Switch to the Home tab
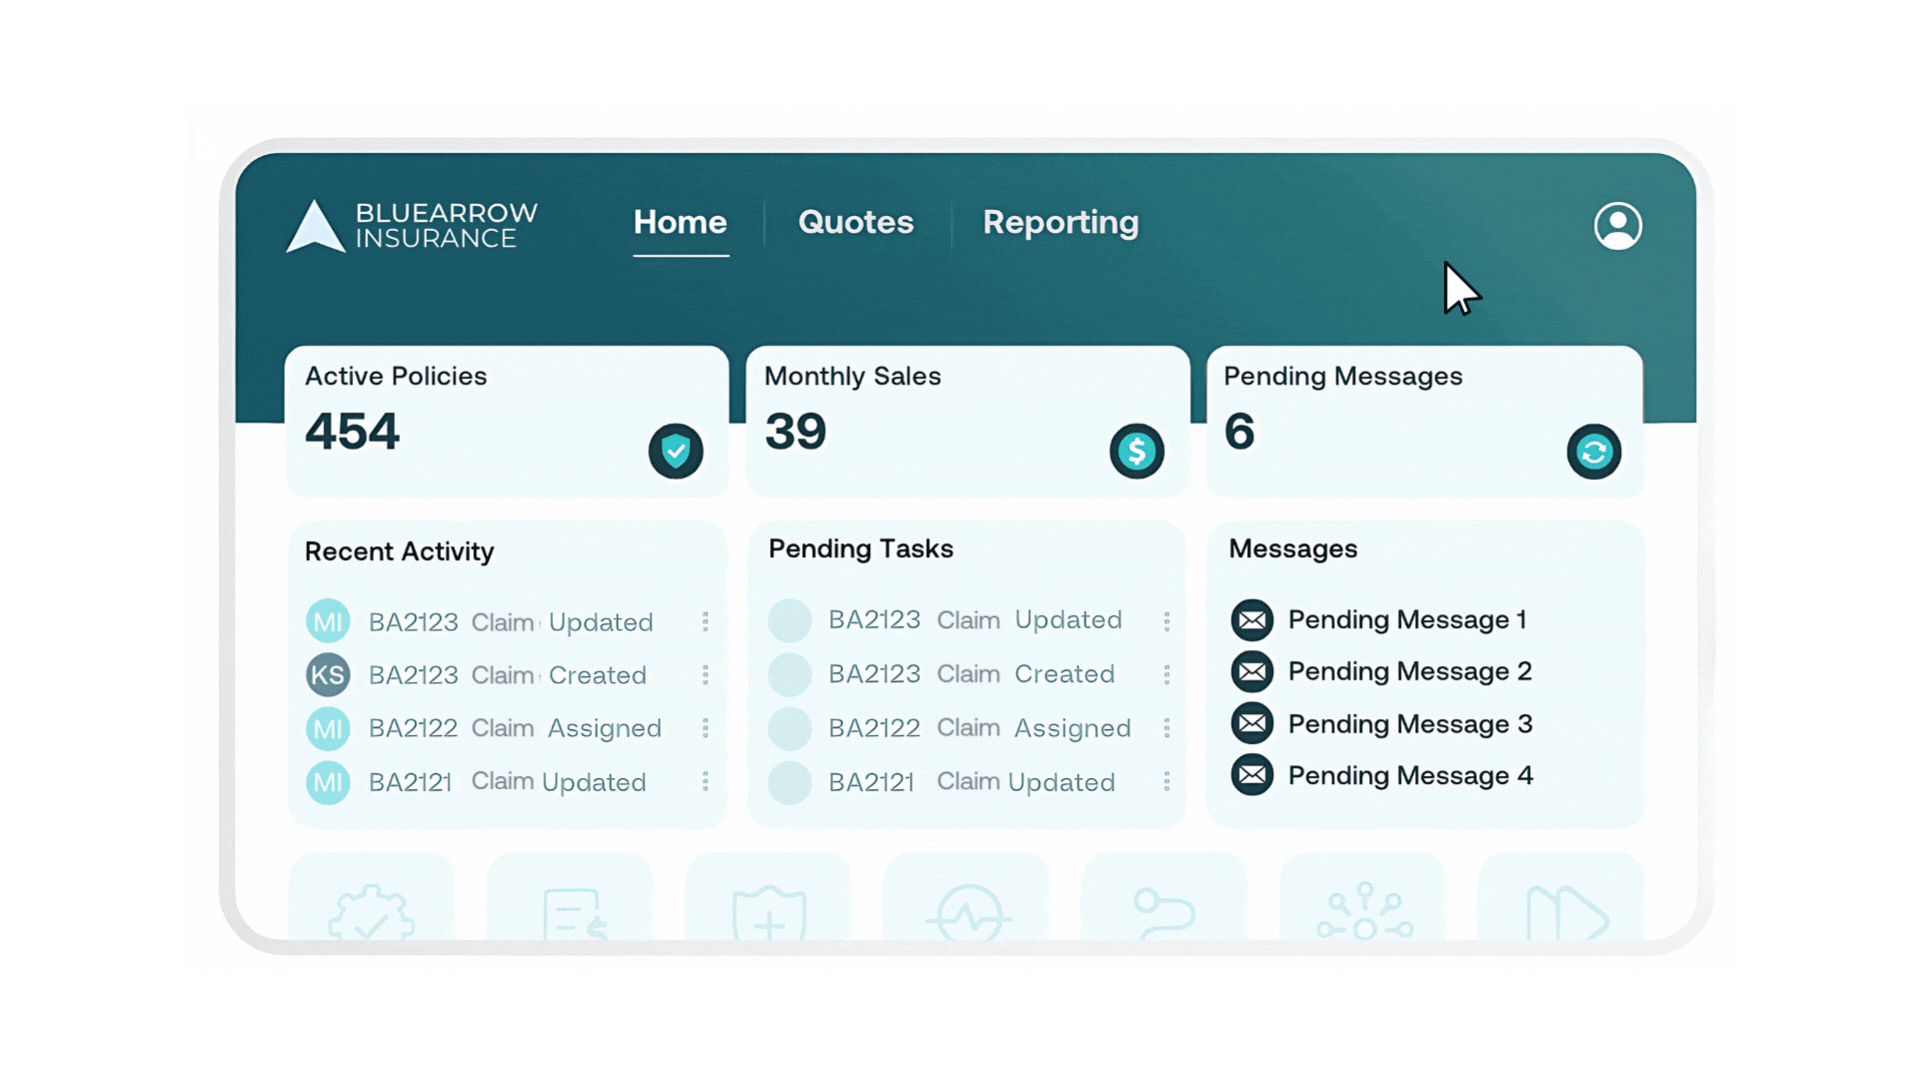Screen dimensions: 1920x1080 [x=680, y=222]
